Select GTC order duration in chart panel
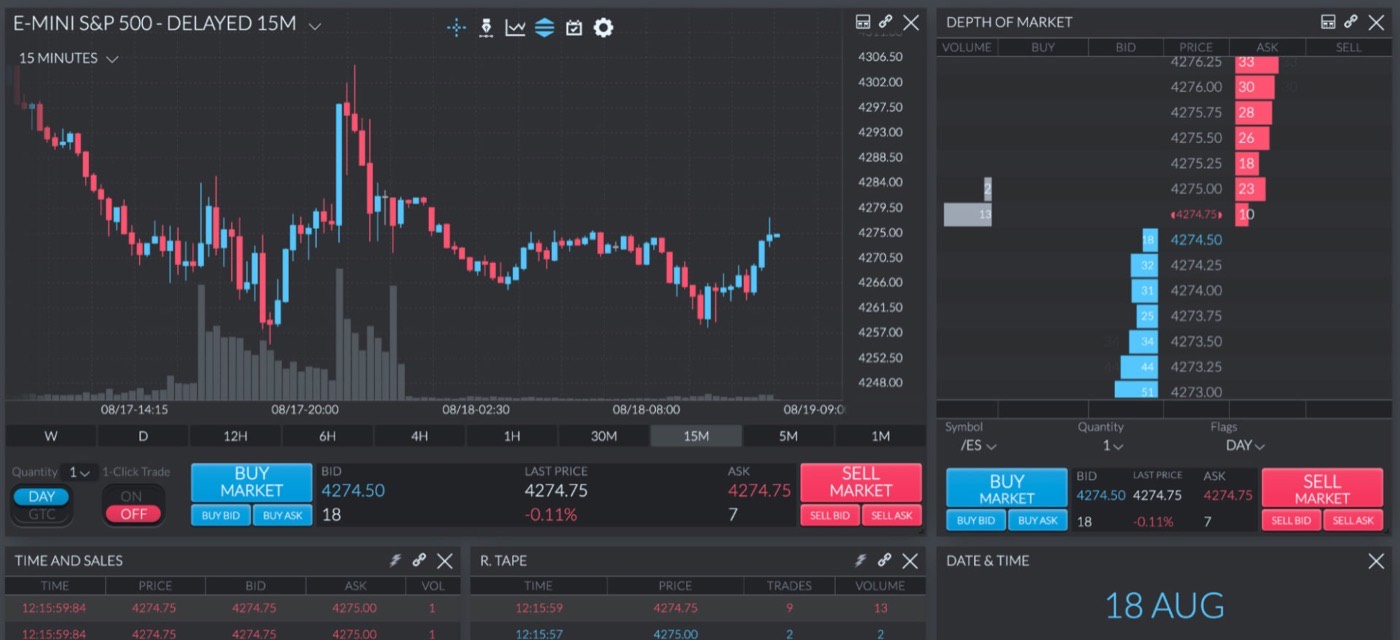Viewport: 1400px width, 640px height. [42, 514]
